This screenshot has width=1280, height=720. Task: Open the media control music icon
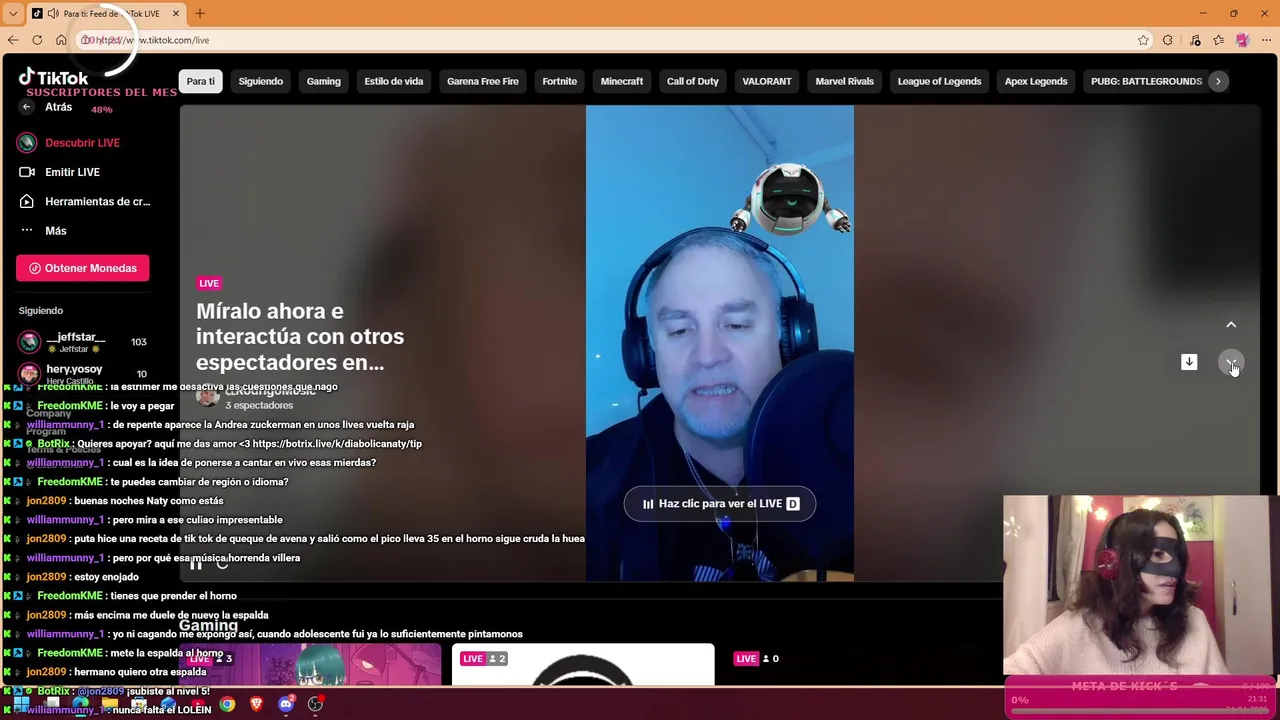click(1195, 40)
